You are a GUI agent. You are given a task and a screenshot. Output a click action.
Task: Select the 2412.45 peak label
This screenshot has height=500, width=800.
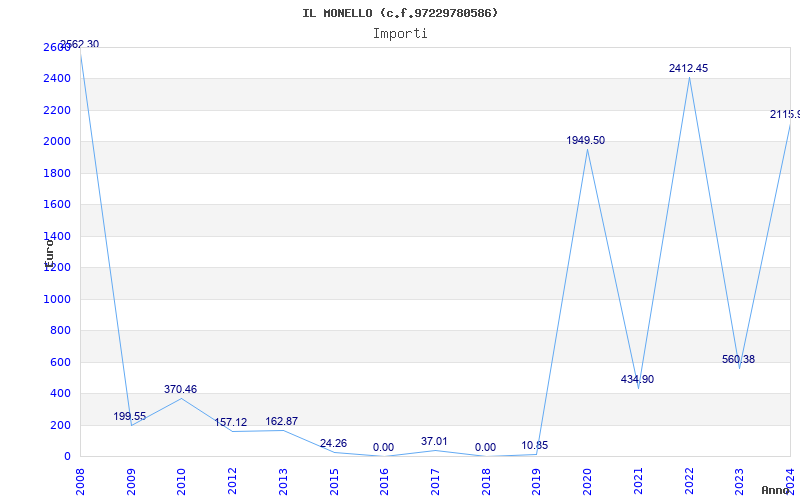[689, 68]
